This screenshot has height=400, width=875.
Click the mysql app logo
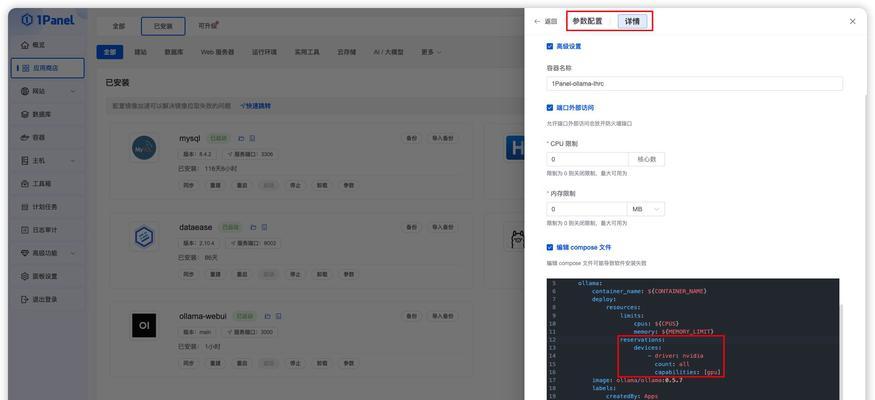coord(144,148)
